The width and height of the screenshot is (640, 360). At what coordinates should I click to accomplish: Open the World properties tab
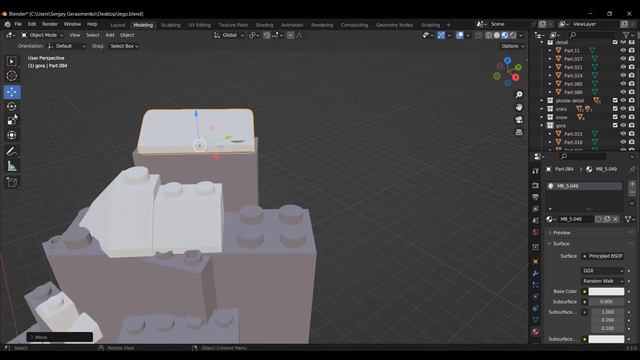(536, 232)
